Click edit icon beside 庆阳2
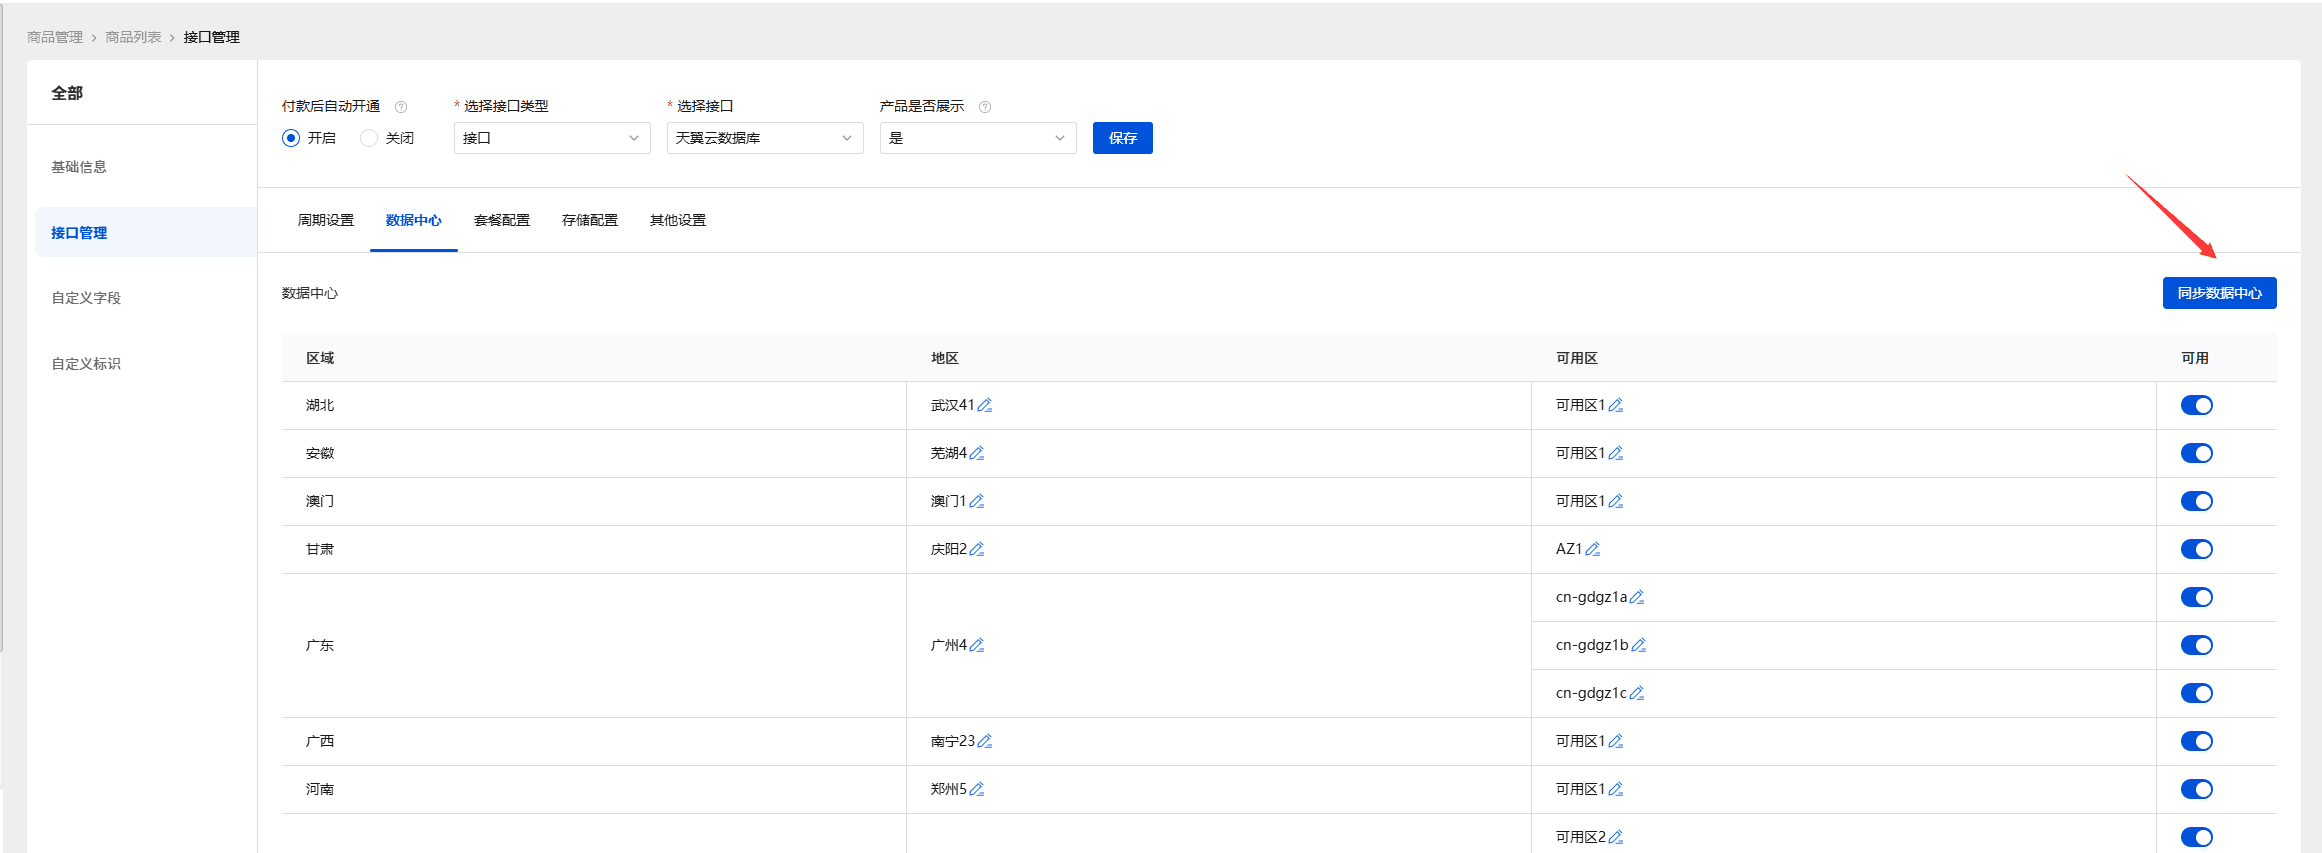 977,549
